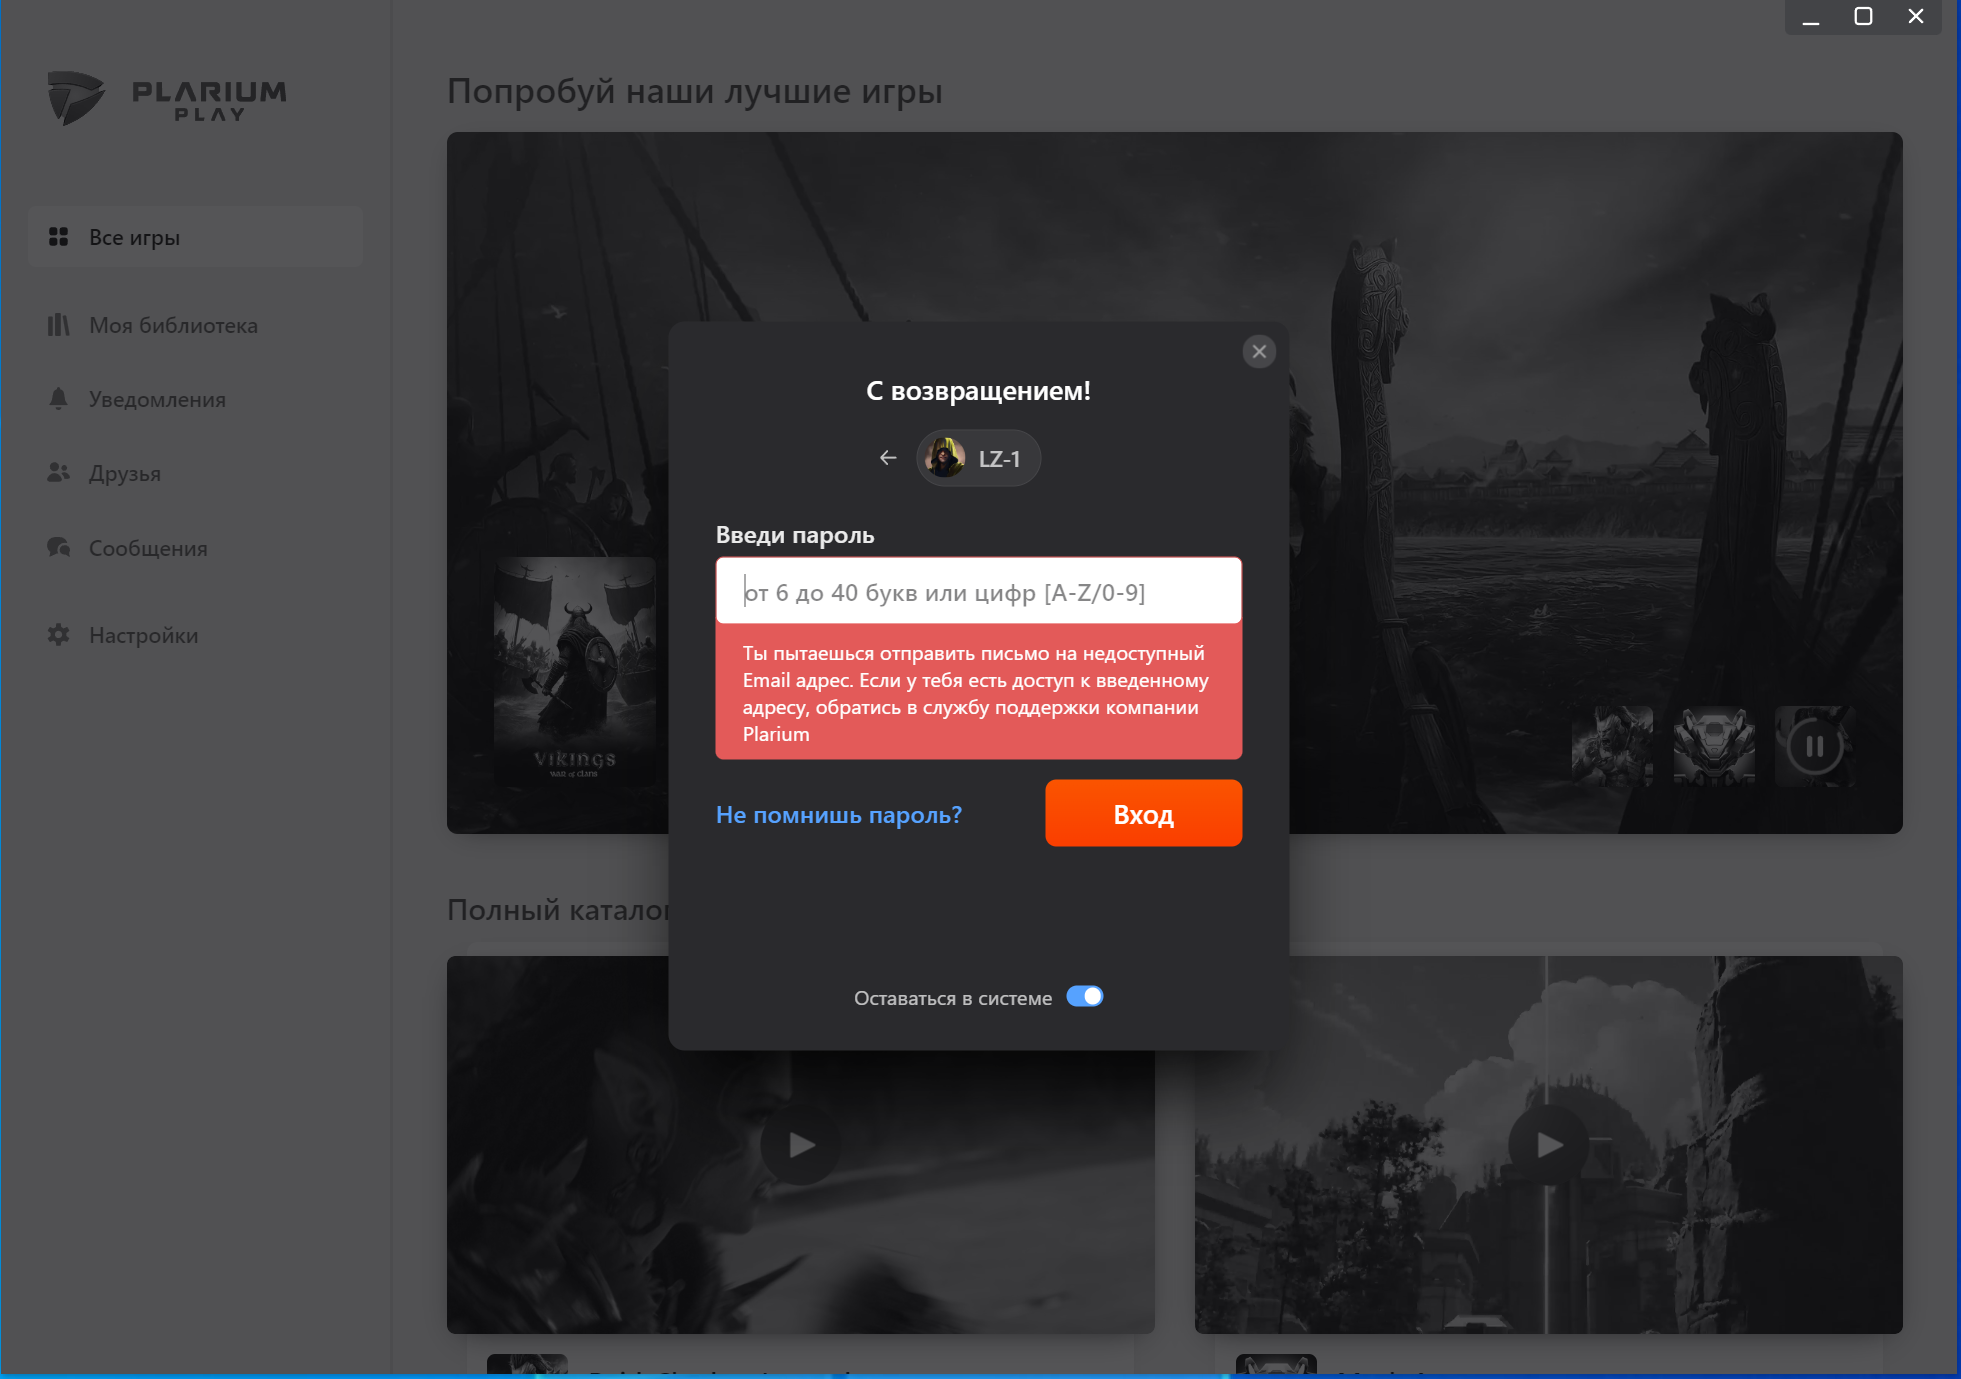This screenshot has width=1961, height=1379.
Task: Click the orange Вход button
Action: point(1144,813)
